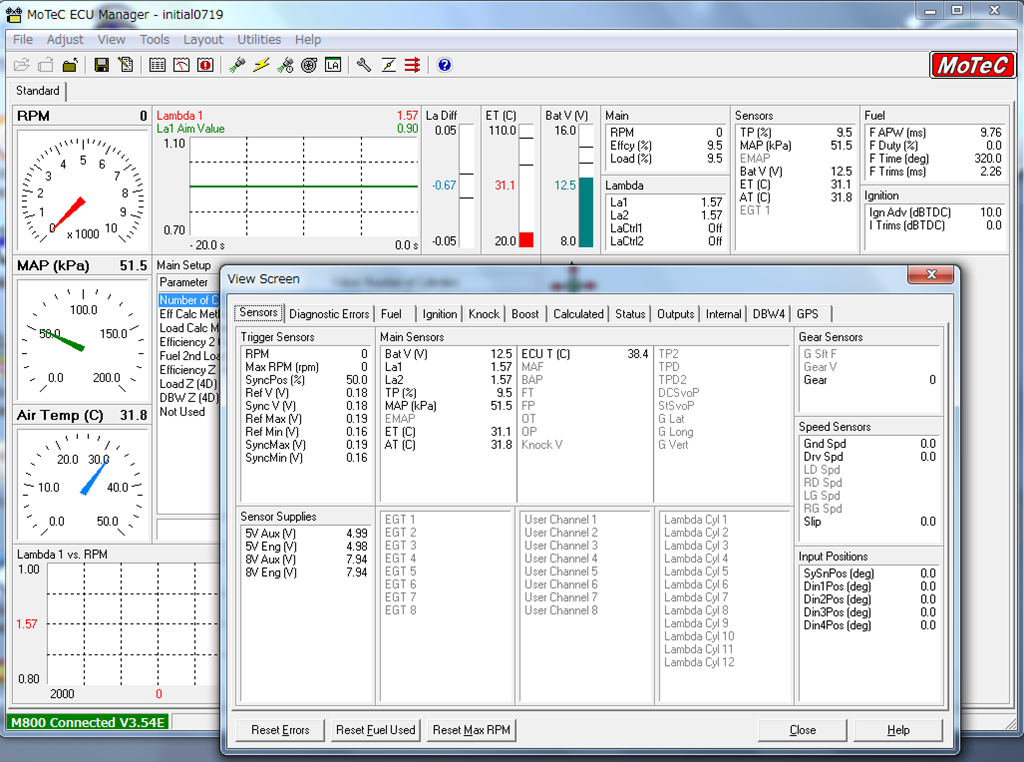
Task: Open the Layout menu
Action: 203,39
